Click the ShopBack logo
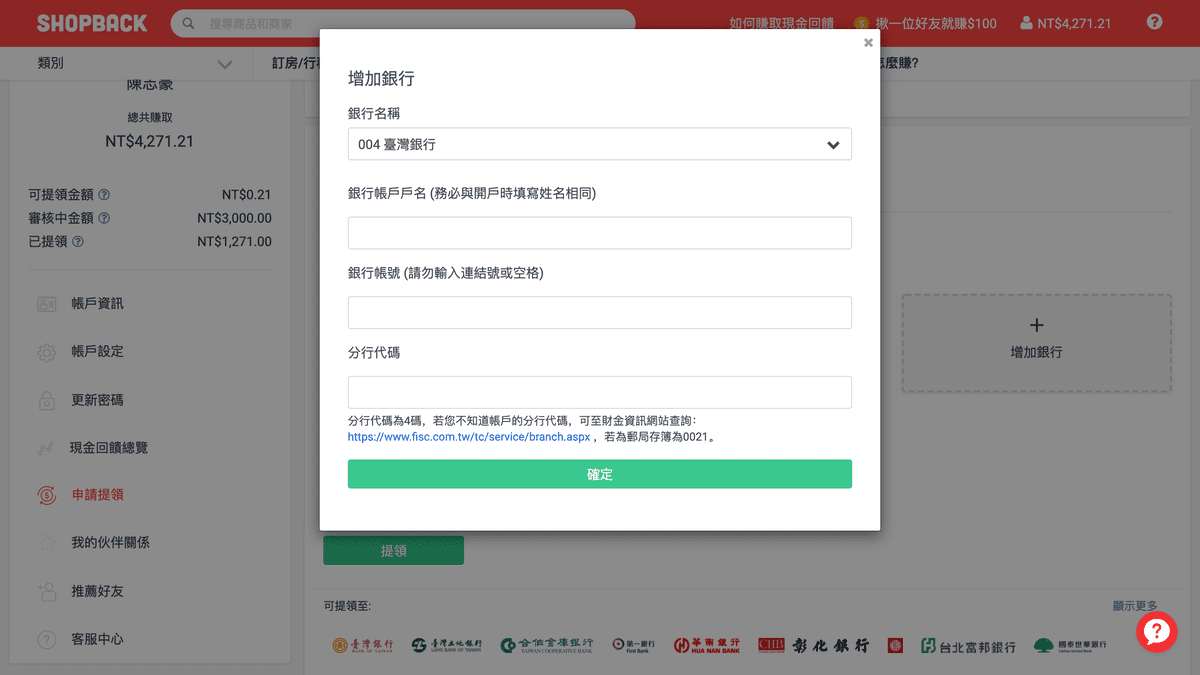Image resolution: width=1200 pixels, height=675 pixels. [x=90, y=22]
